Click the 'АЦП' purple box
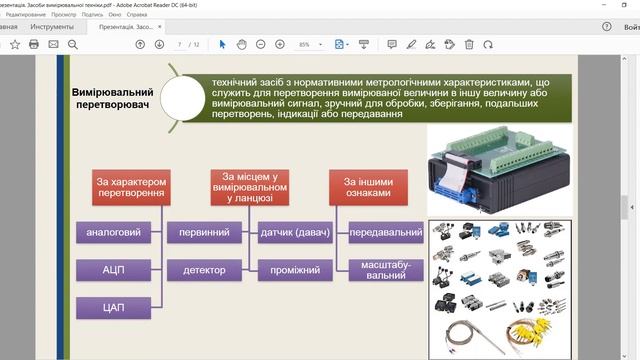The height and width of the screenshot is (360, 640). [113, 270]
